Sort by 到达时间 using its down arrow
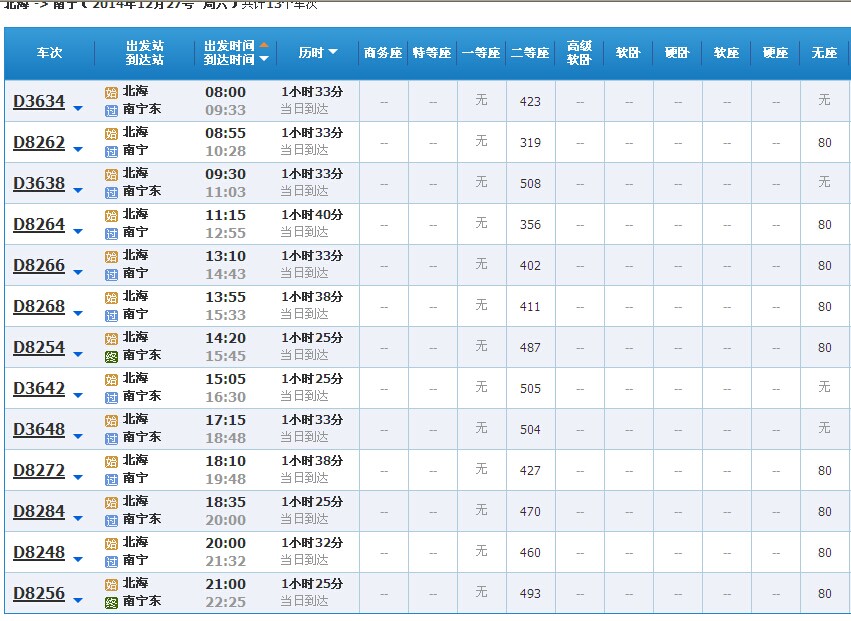Viewport: 851px width, 621px height. click(x=263, y=61)
